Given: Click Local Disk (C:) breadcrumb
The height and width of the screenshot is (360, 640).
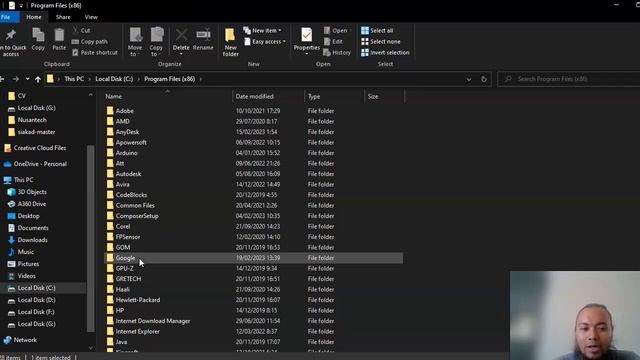Looking at the screenshot, I should pyautogui.click(x=114, y=79).
